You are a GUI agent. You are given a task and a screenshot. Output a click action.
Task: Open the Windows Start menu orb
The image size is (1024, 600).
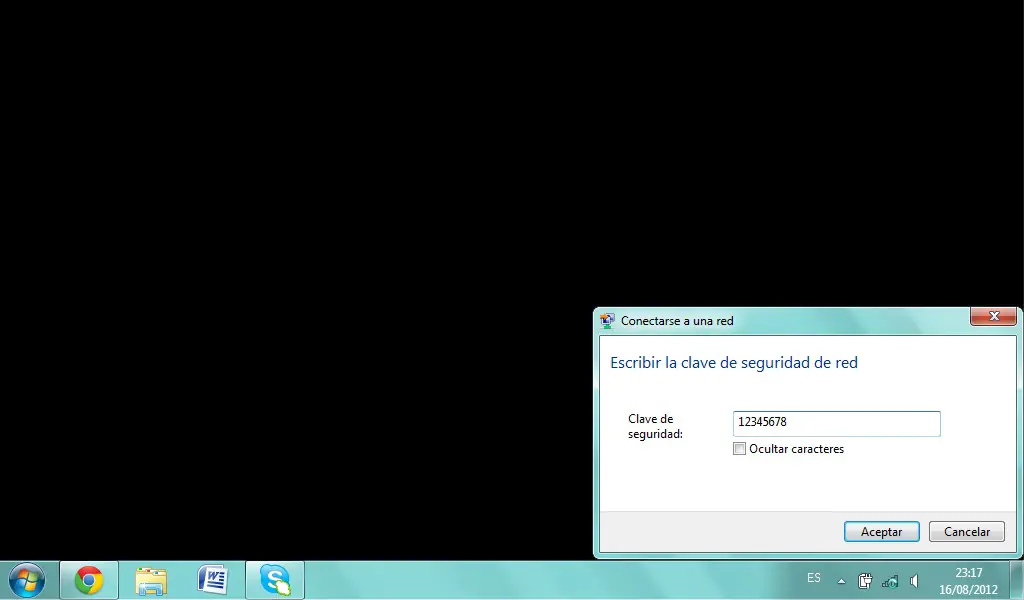point(27,580)
